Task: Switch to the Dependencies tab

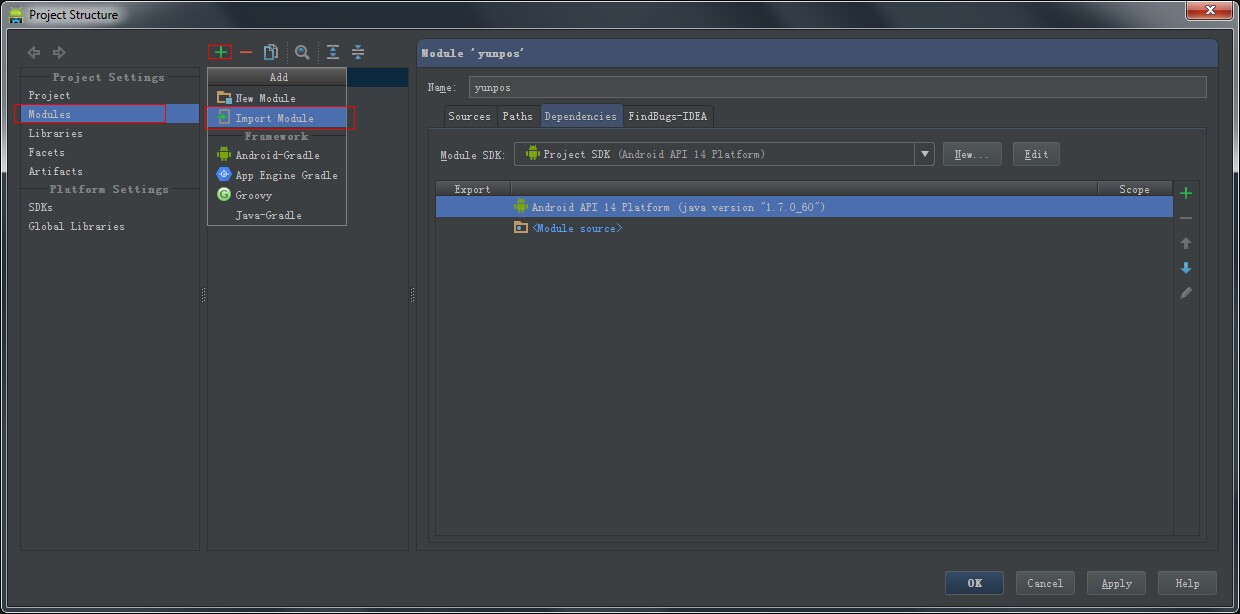Action: click(x=580, y=116)
